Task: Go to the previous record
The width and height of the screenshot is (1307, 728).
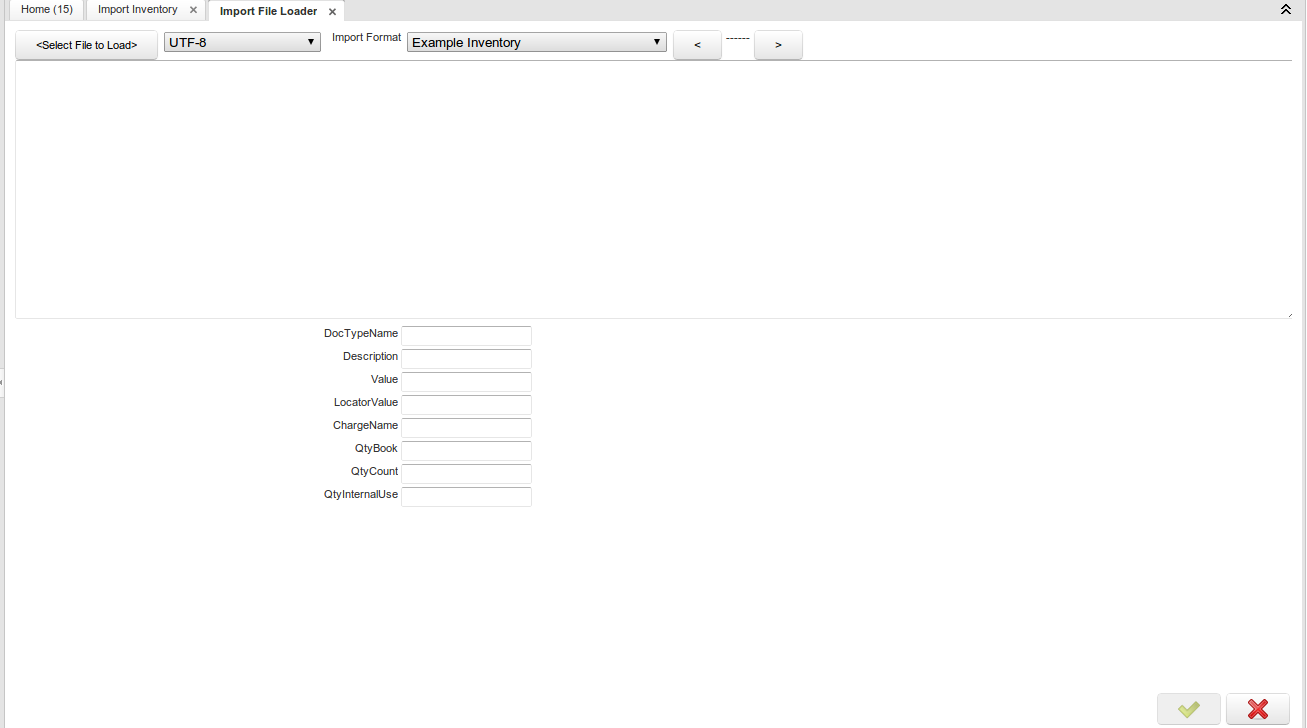Action: pos(697,45)
